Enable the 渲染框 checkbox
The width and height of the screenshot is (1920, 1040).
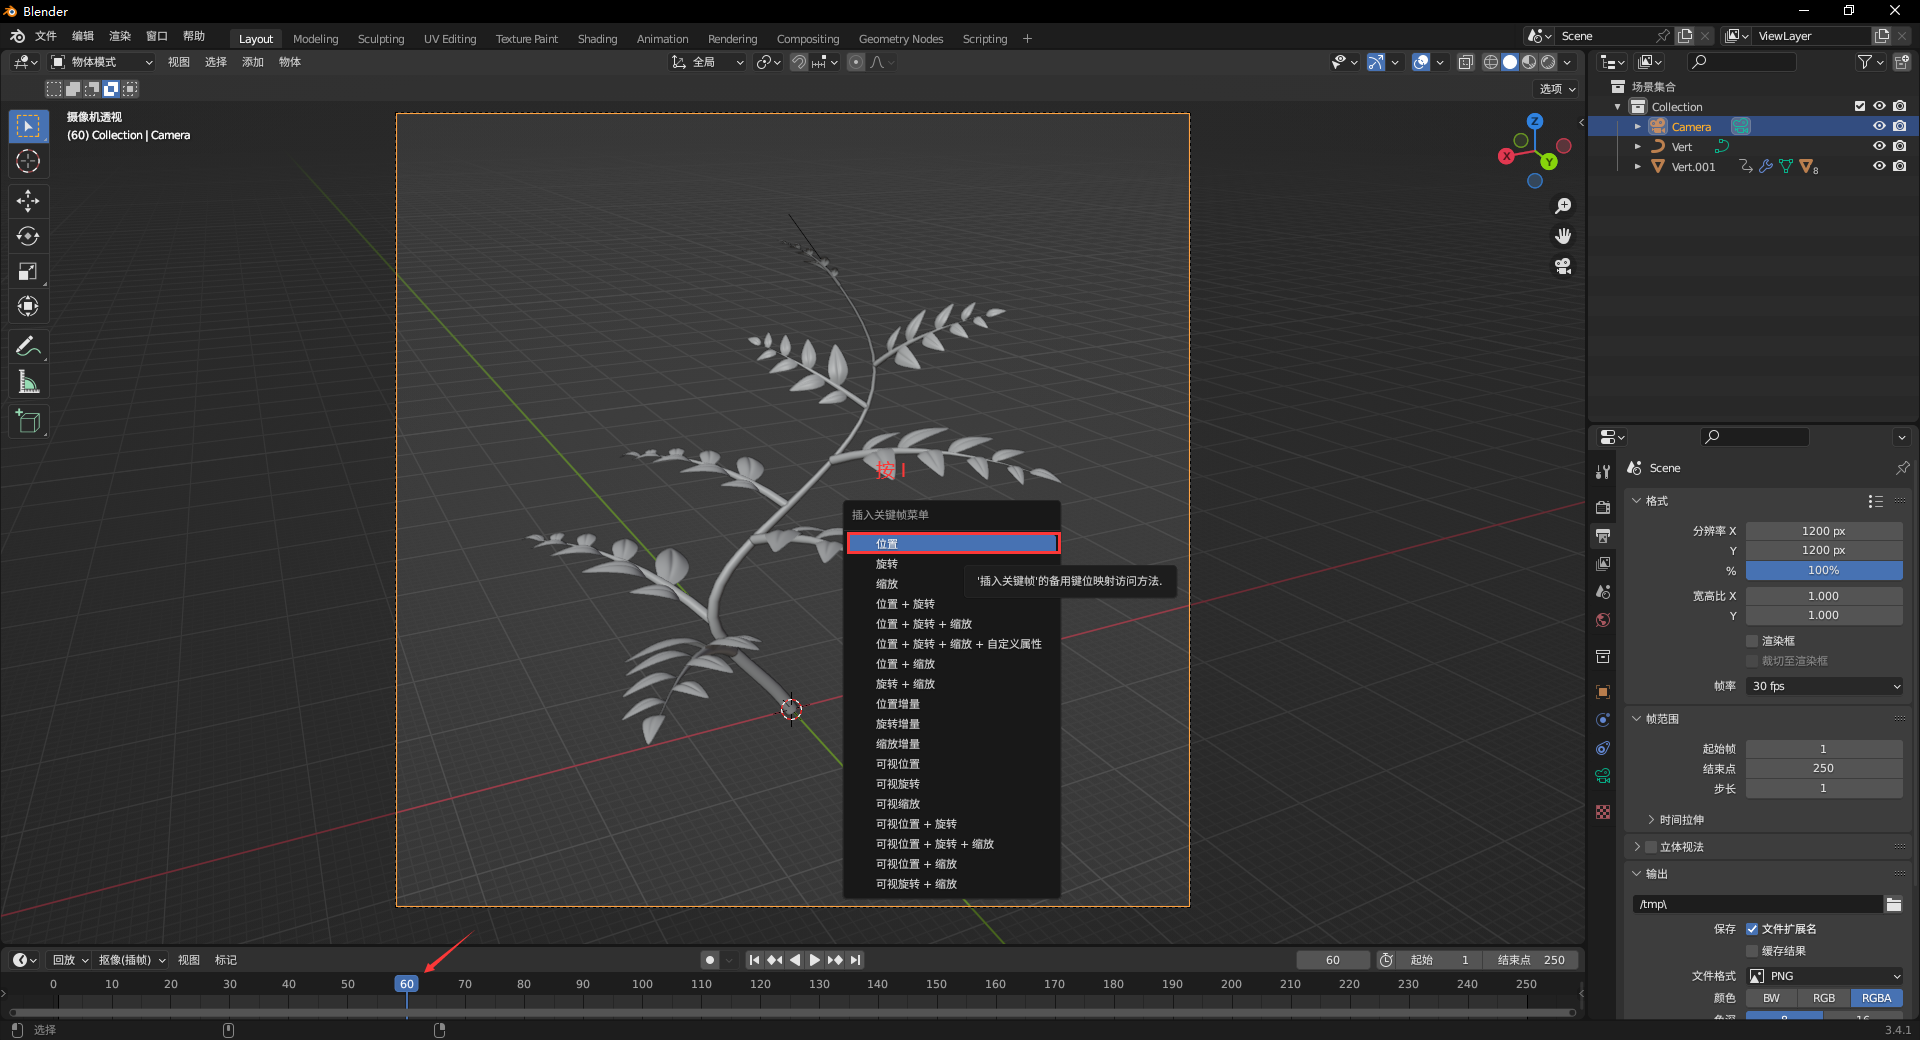coord(1752,641)
